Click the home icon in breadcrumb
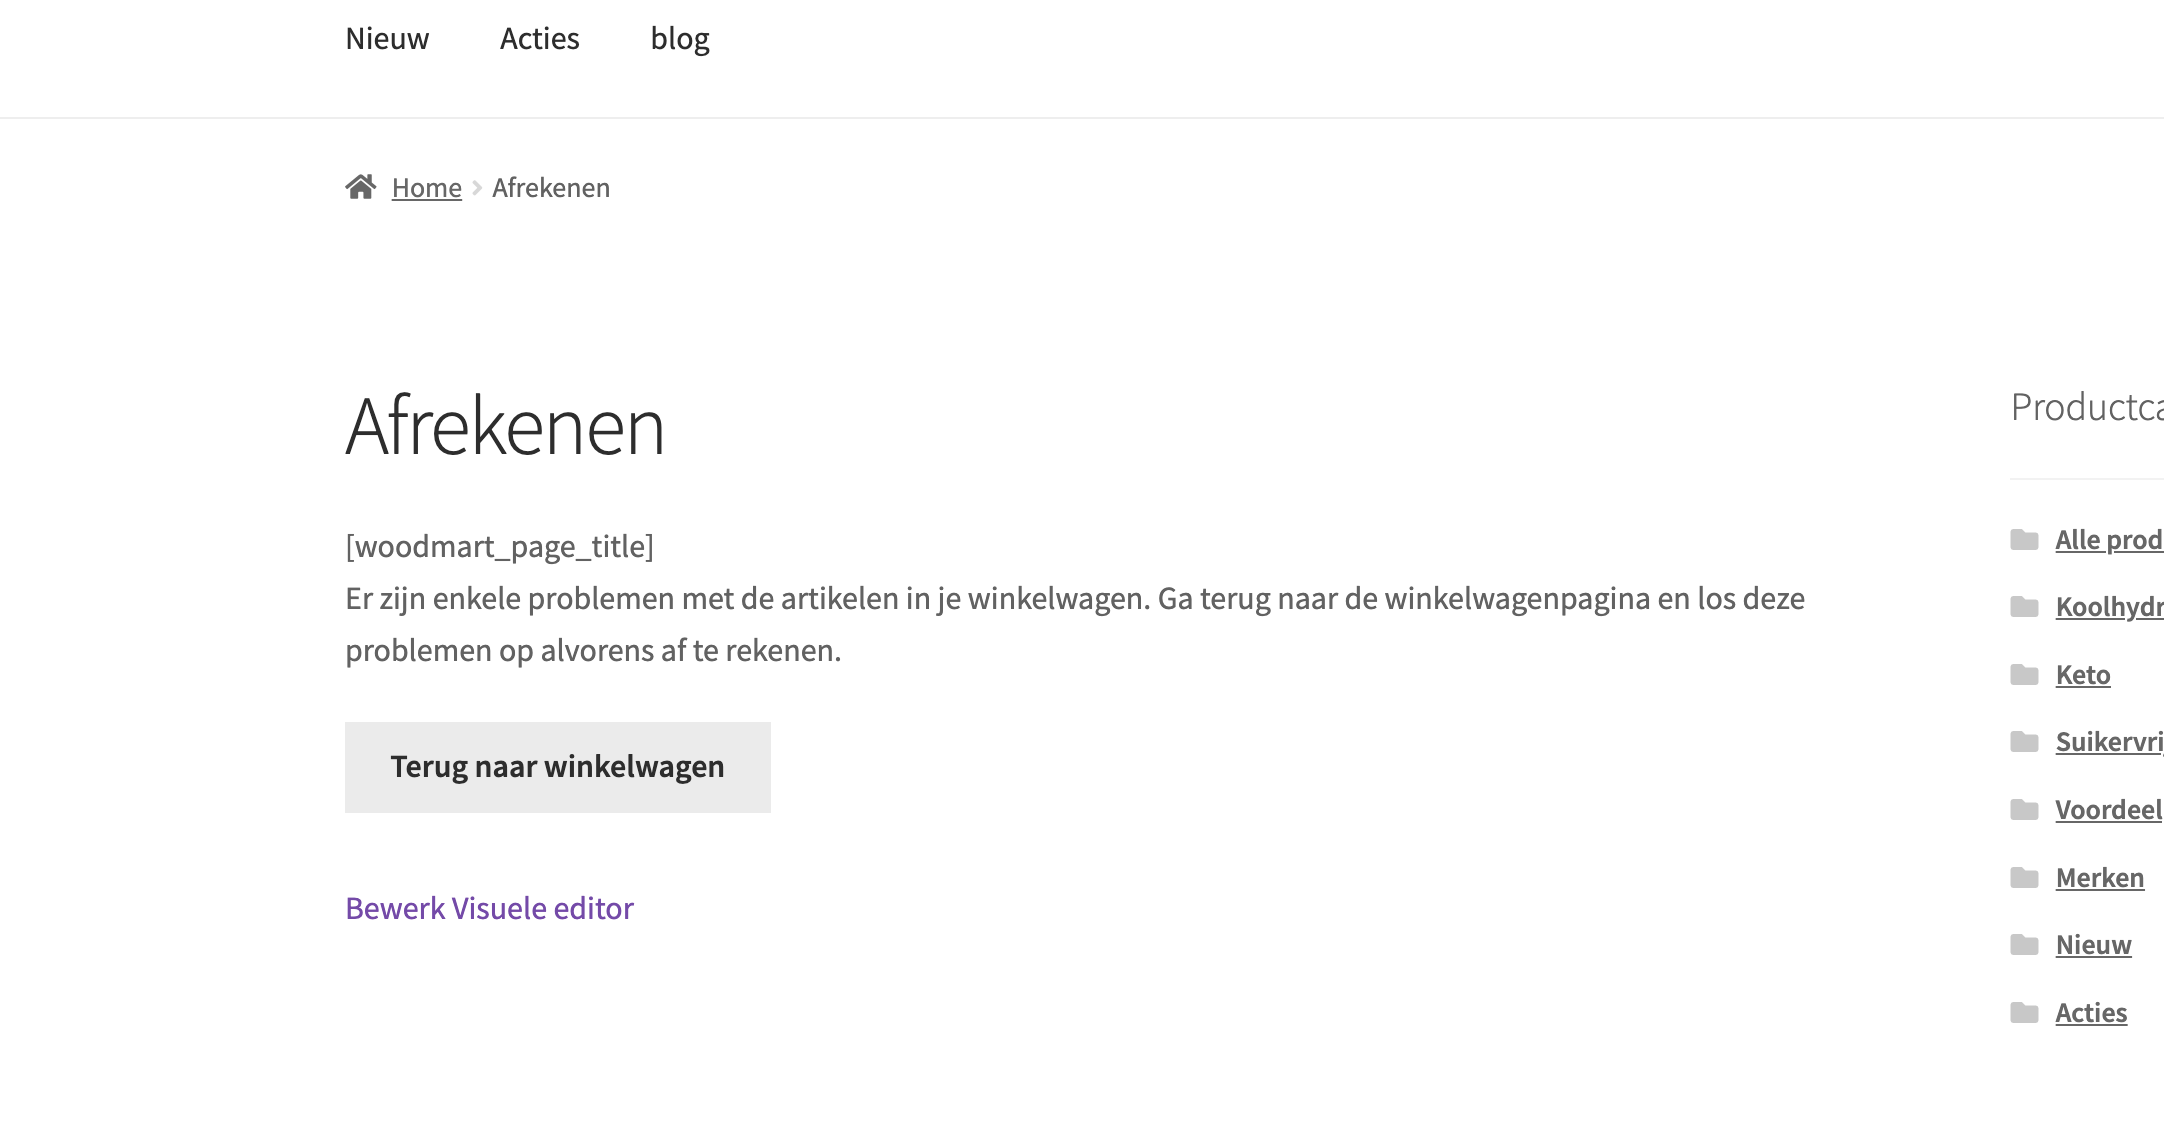 pos(360,187)
